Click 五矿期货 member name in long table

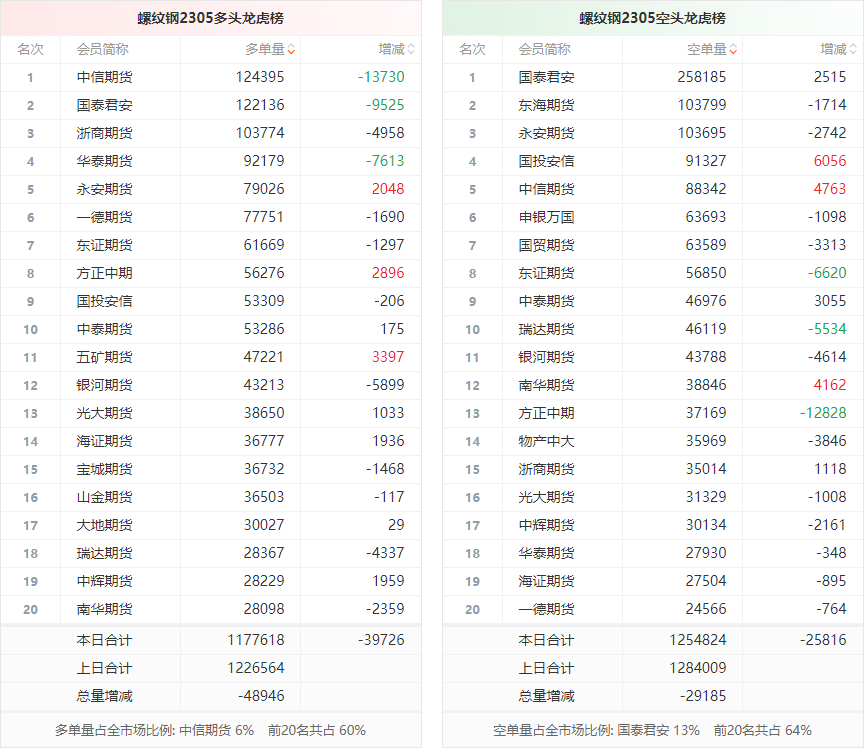[104, 357]
